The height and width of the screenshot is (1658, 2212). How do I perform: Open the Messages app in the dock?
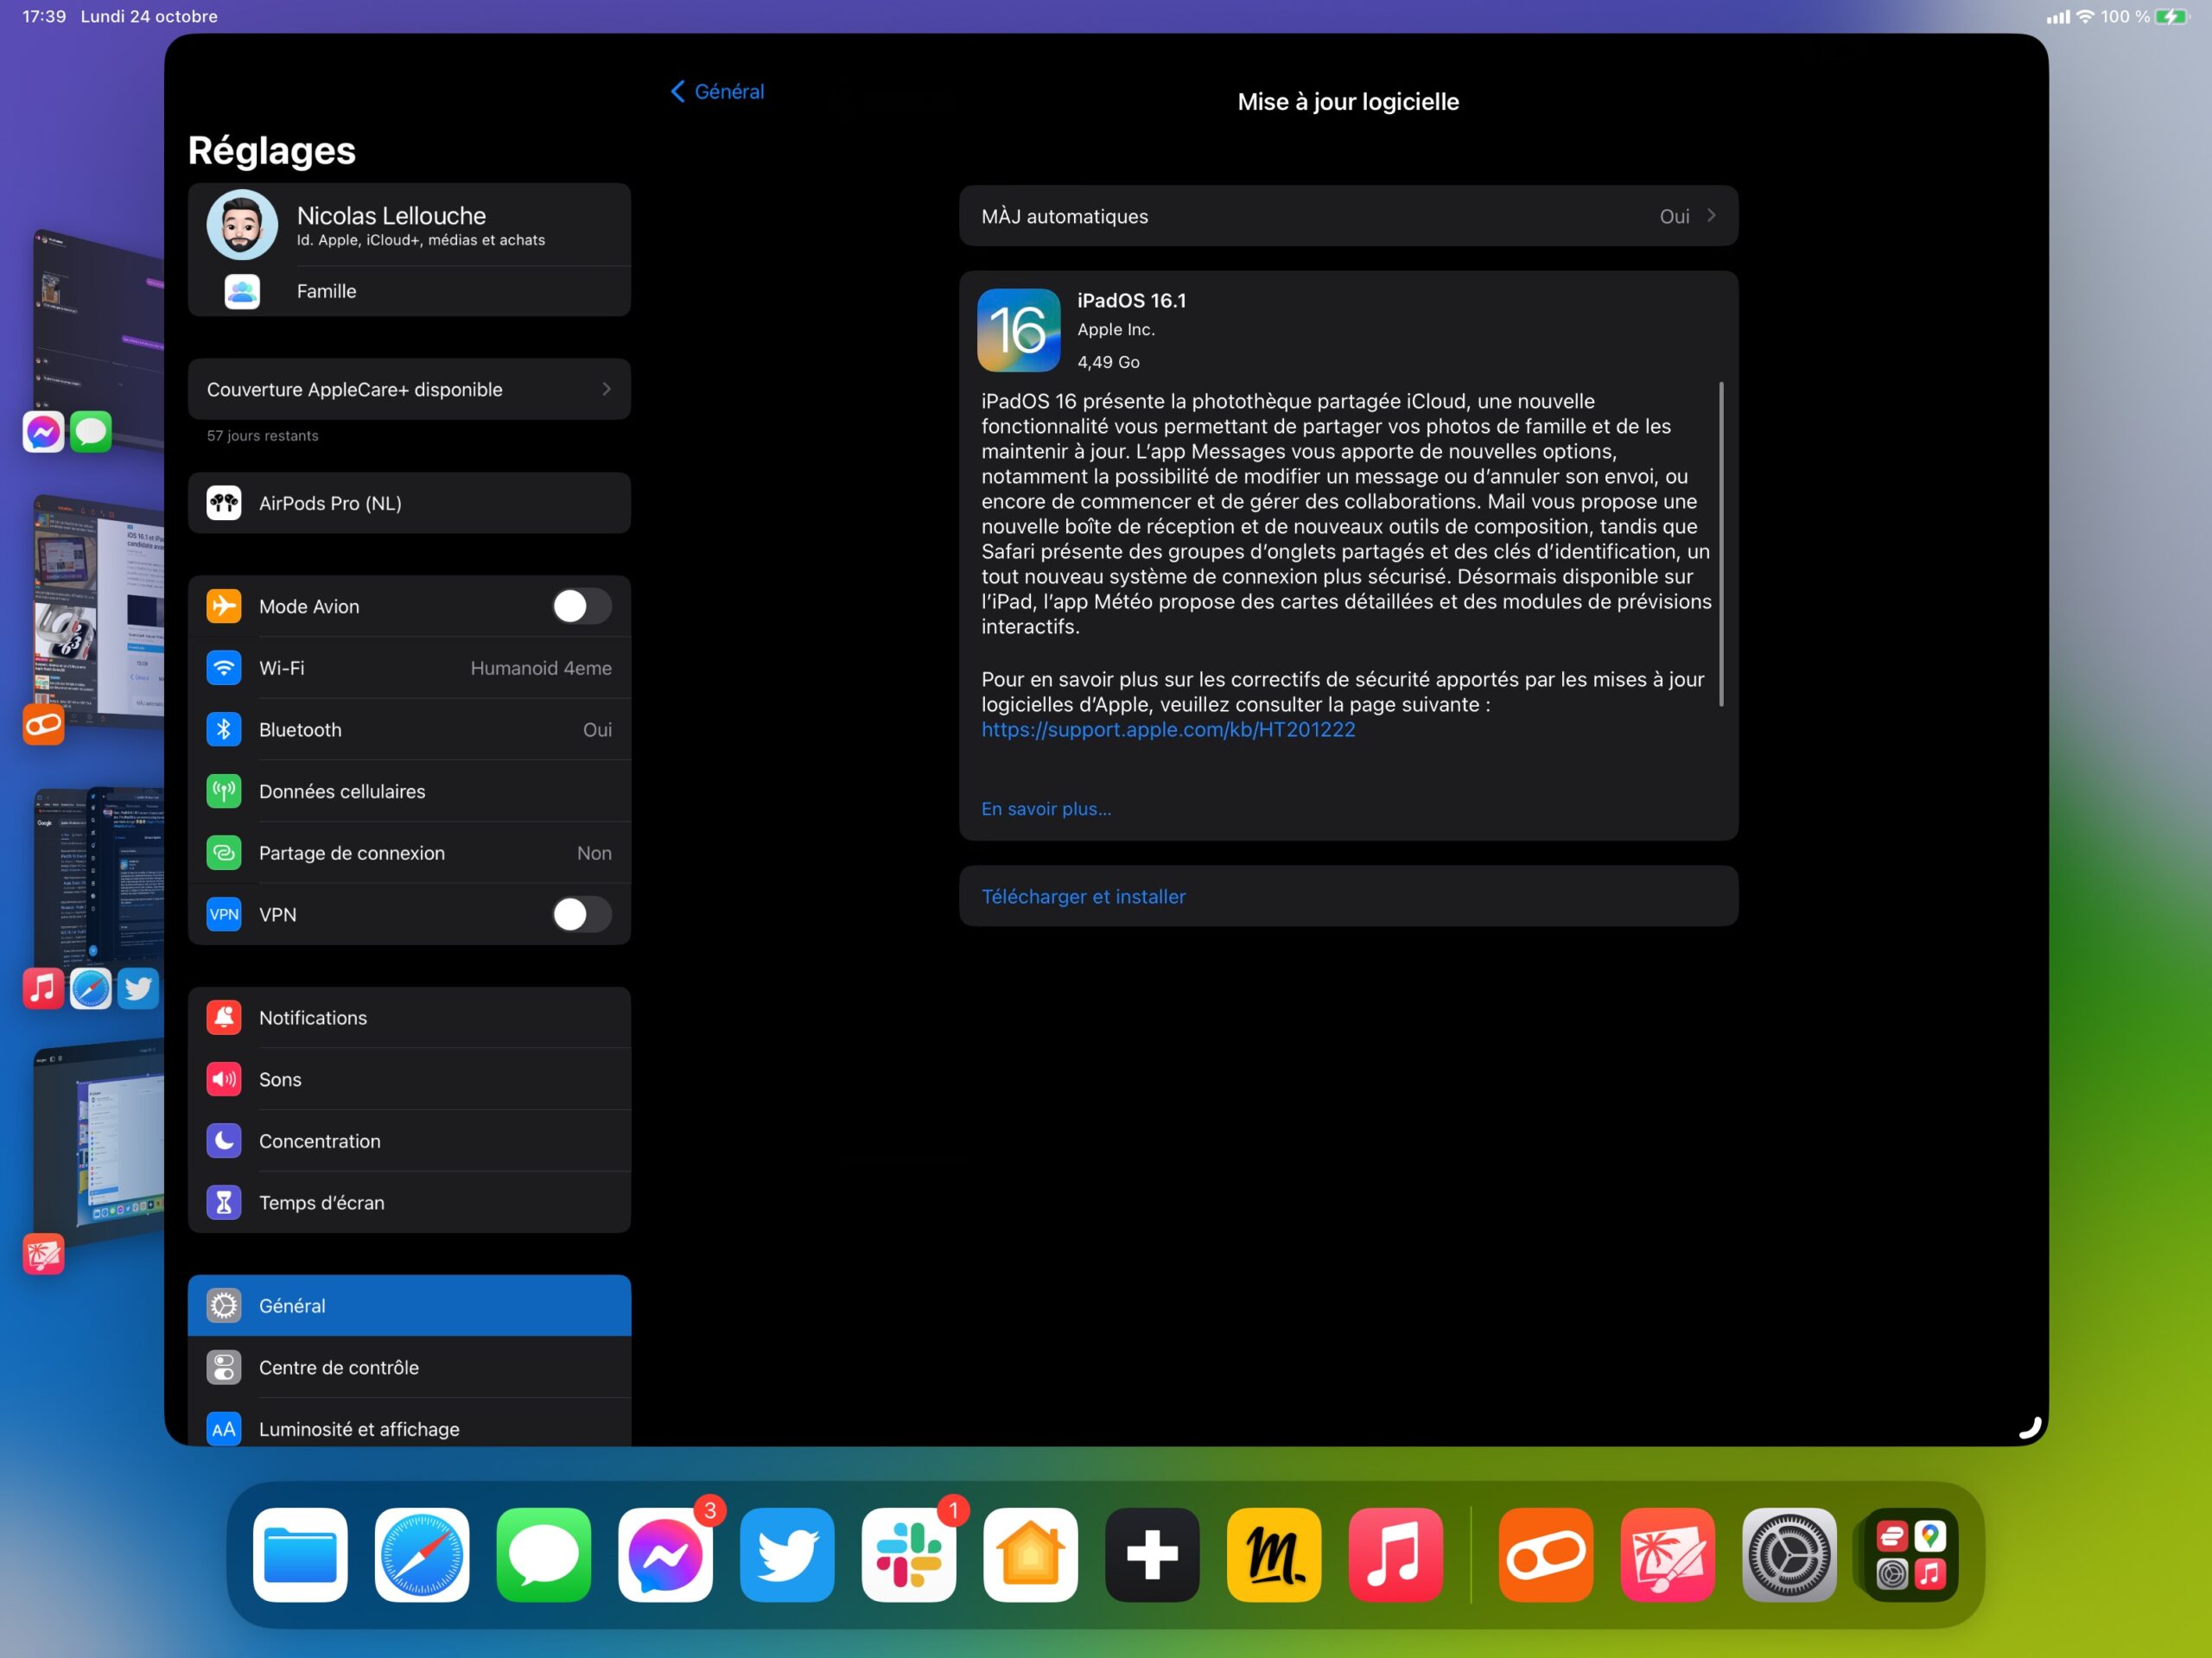[x=544, y=1554]
